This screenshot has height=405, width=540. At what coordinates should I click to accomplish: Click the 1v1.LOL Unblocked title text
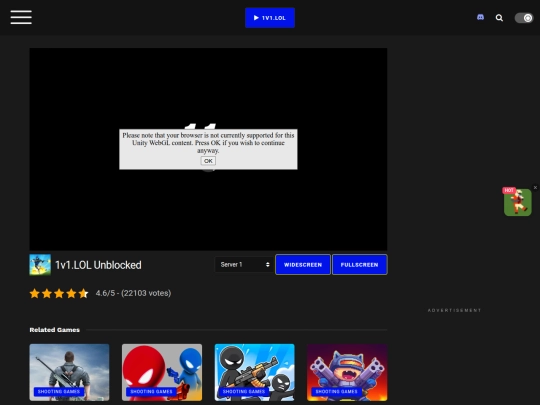pyautogui.click(x=98, y=265)
